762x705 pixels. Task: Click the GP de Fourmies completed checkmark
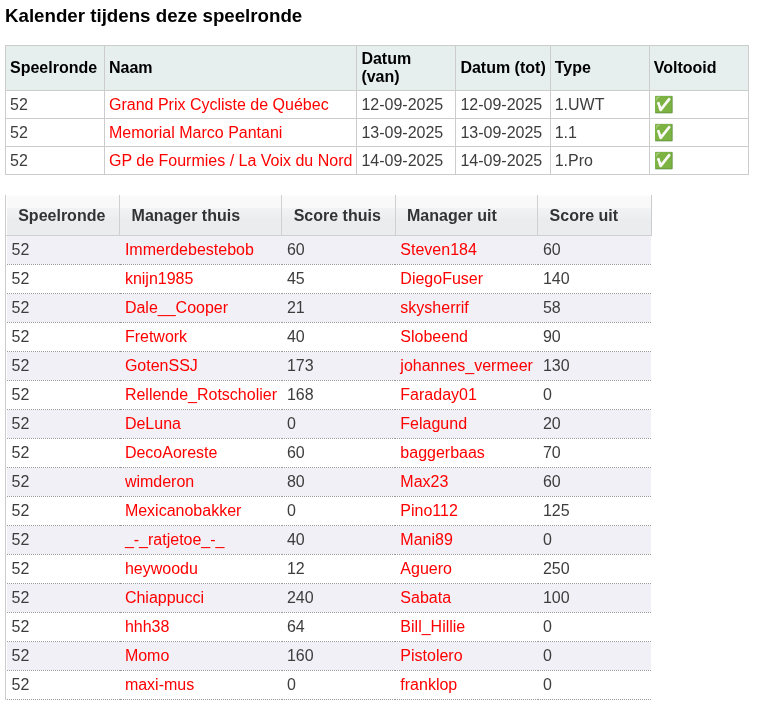pyautogui.click(x=663, y=161)
